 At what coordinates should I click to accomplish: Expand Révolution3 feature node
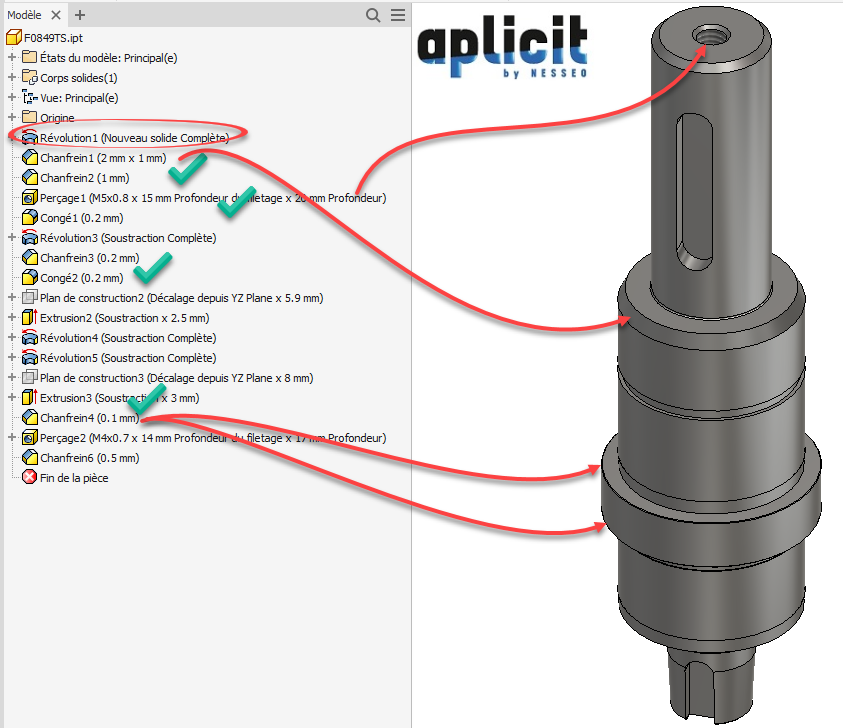click(x=12, y=237)
